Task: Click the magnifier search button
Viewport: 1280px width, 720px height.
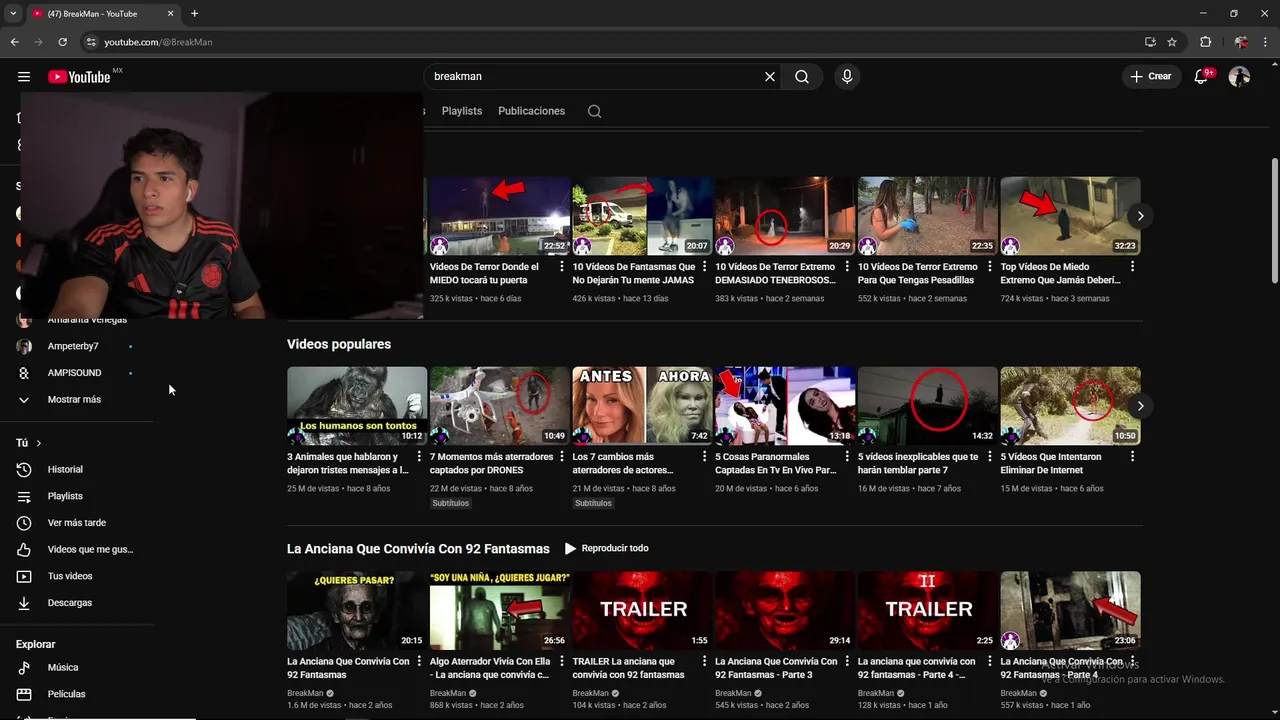Action: [x=802, y=77]
